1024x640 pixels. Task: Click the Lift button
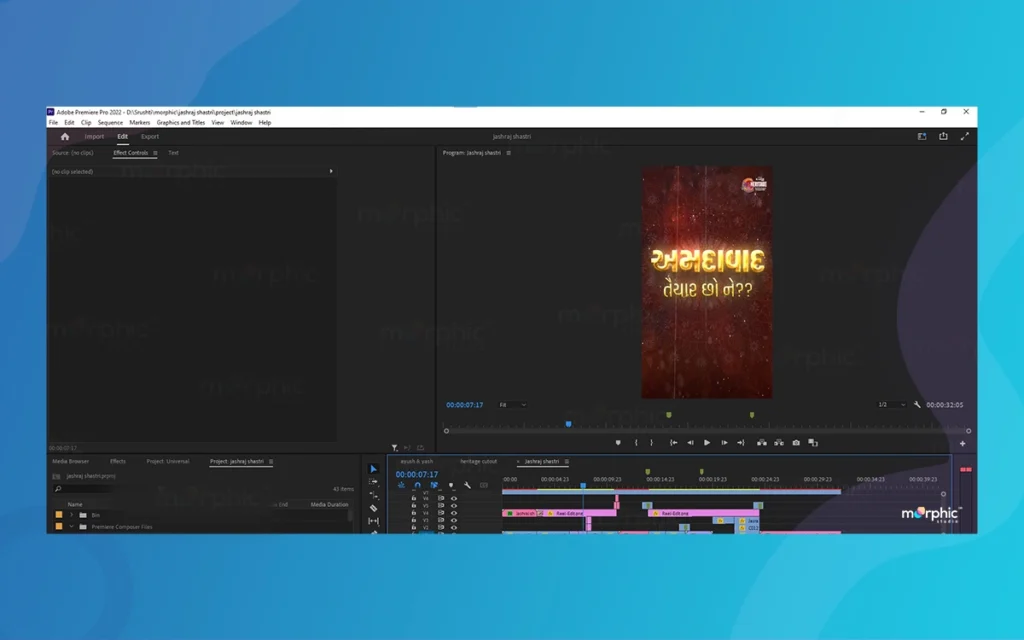pyautogui.click(x=761, y=443)
